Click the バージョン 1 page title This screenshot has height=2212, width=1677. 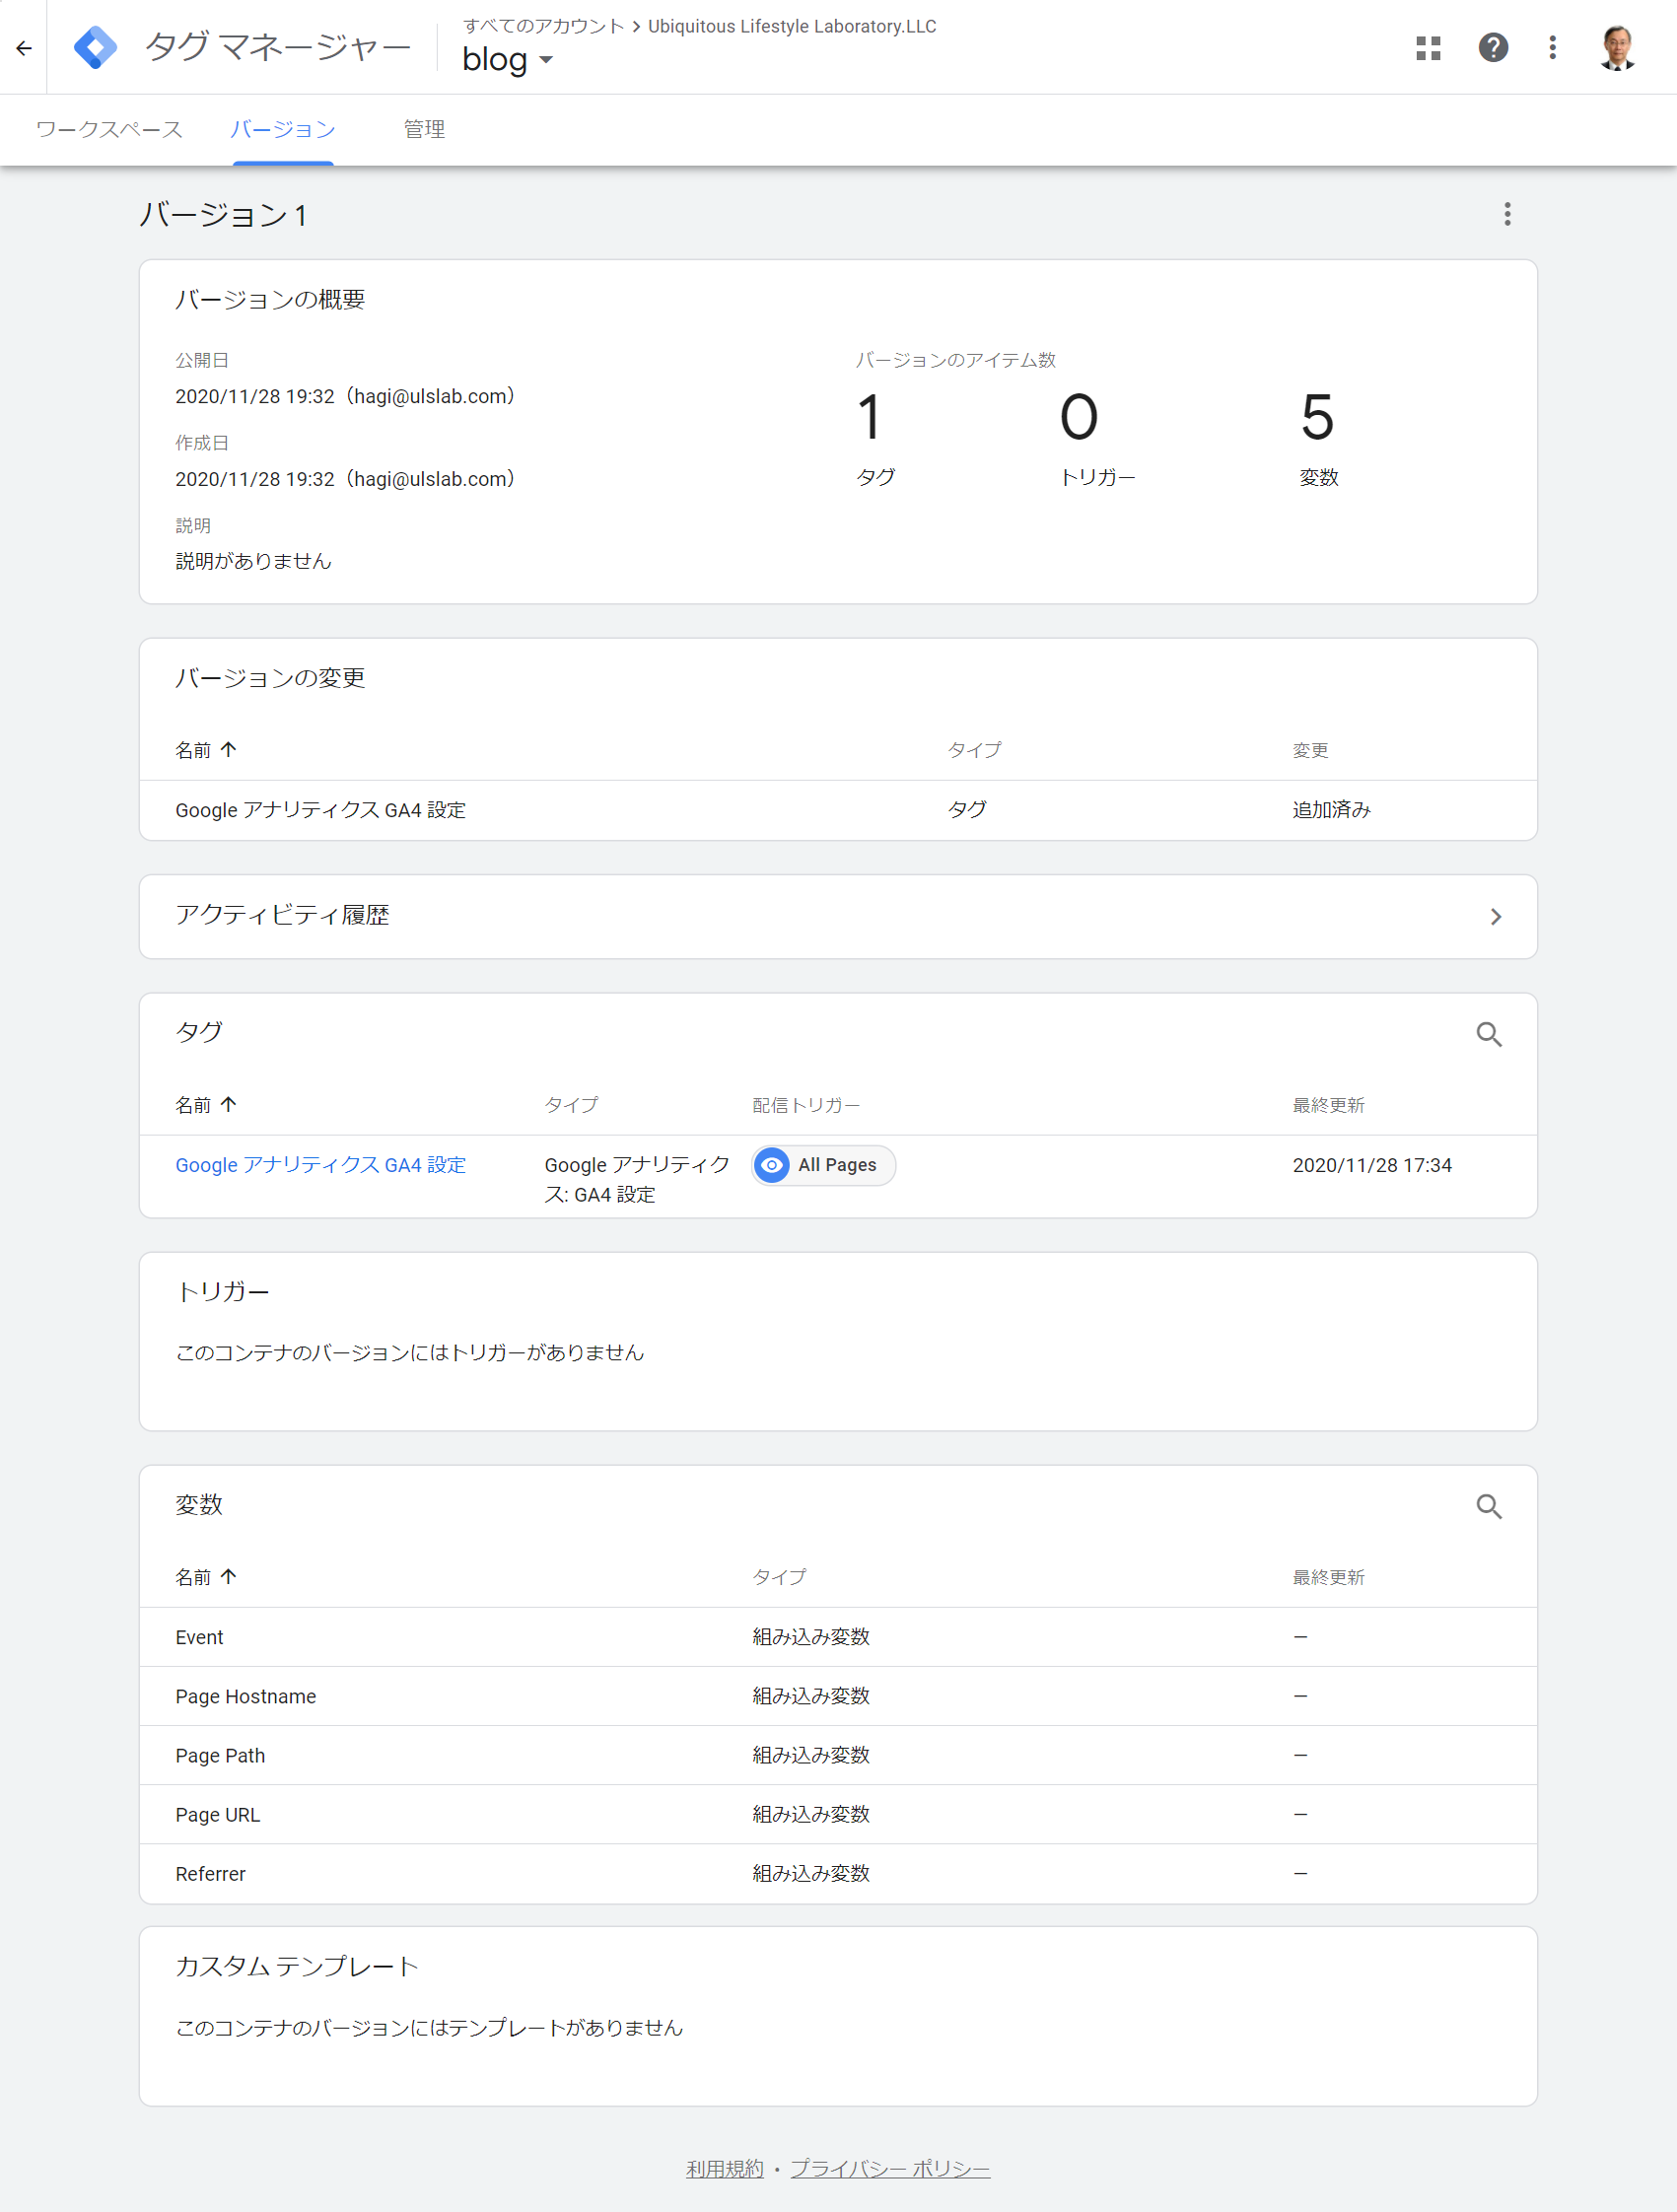tap(223, 215)
